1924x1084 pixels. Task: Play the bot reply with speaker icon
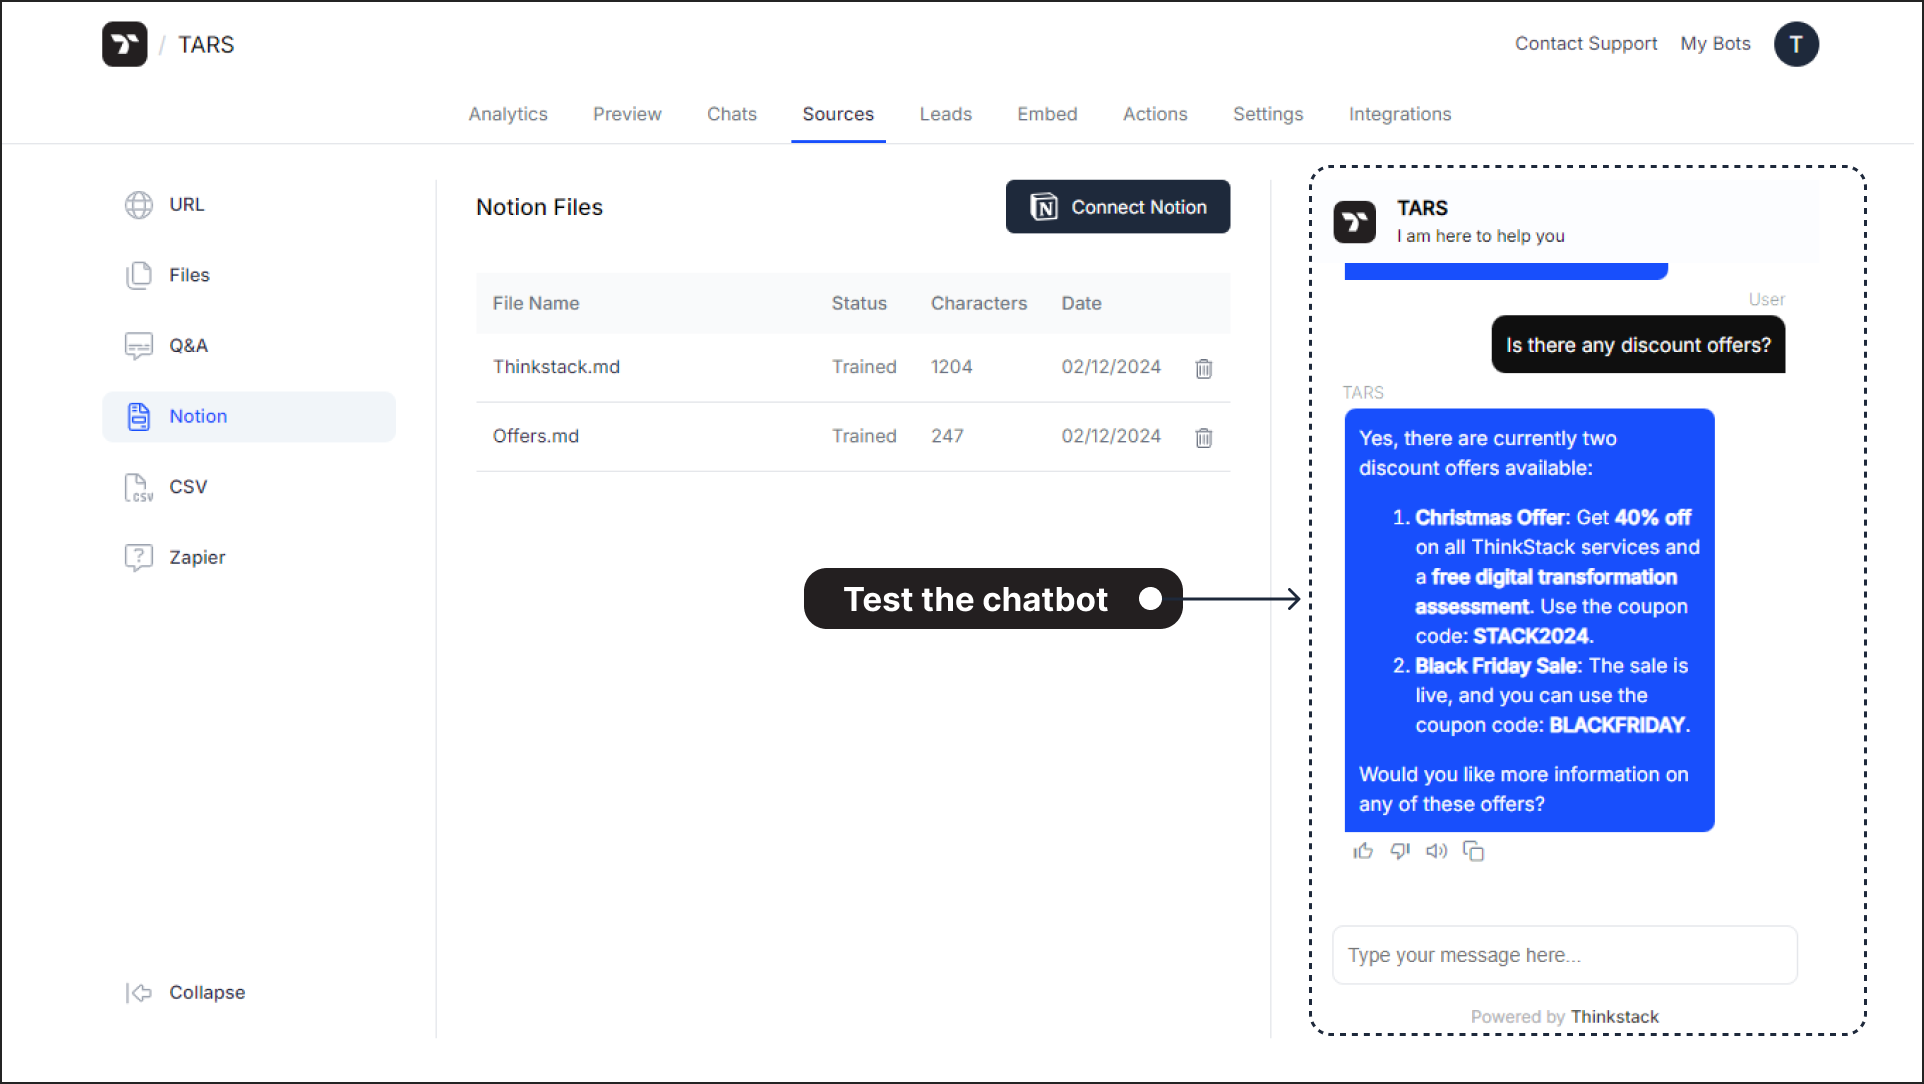pos(1437,851)
